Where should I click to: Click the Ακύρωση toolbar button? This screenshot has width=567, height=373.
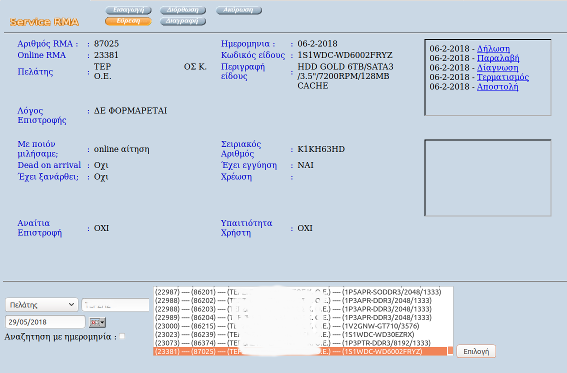tap(239, 10)
